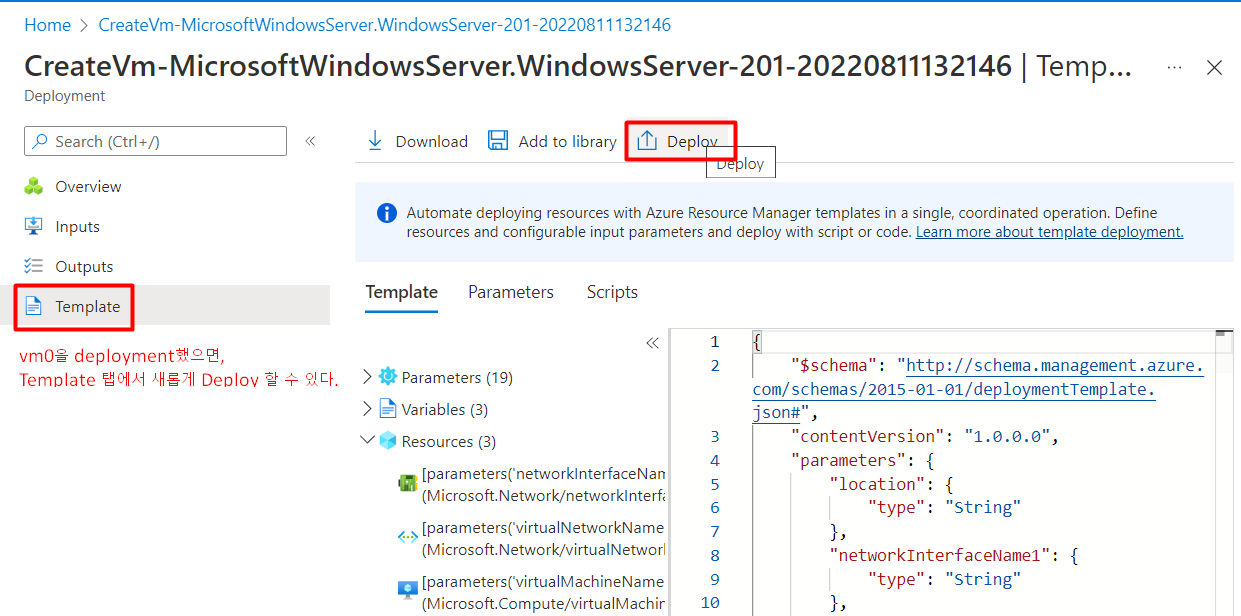Collapse the left sidebar menu chevrons
Image resolution: width=1241 pixels, height=616 pixels.
[x=310, y=141]
